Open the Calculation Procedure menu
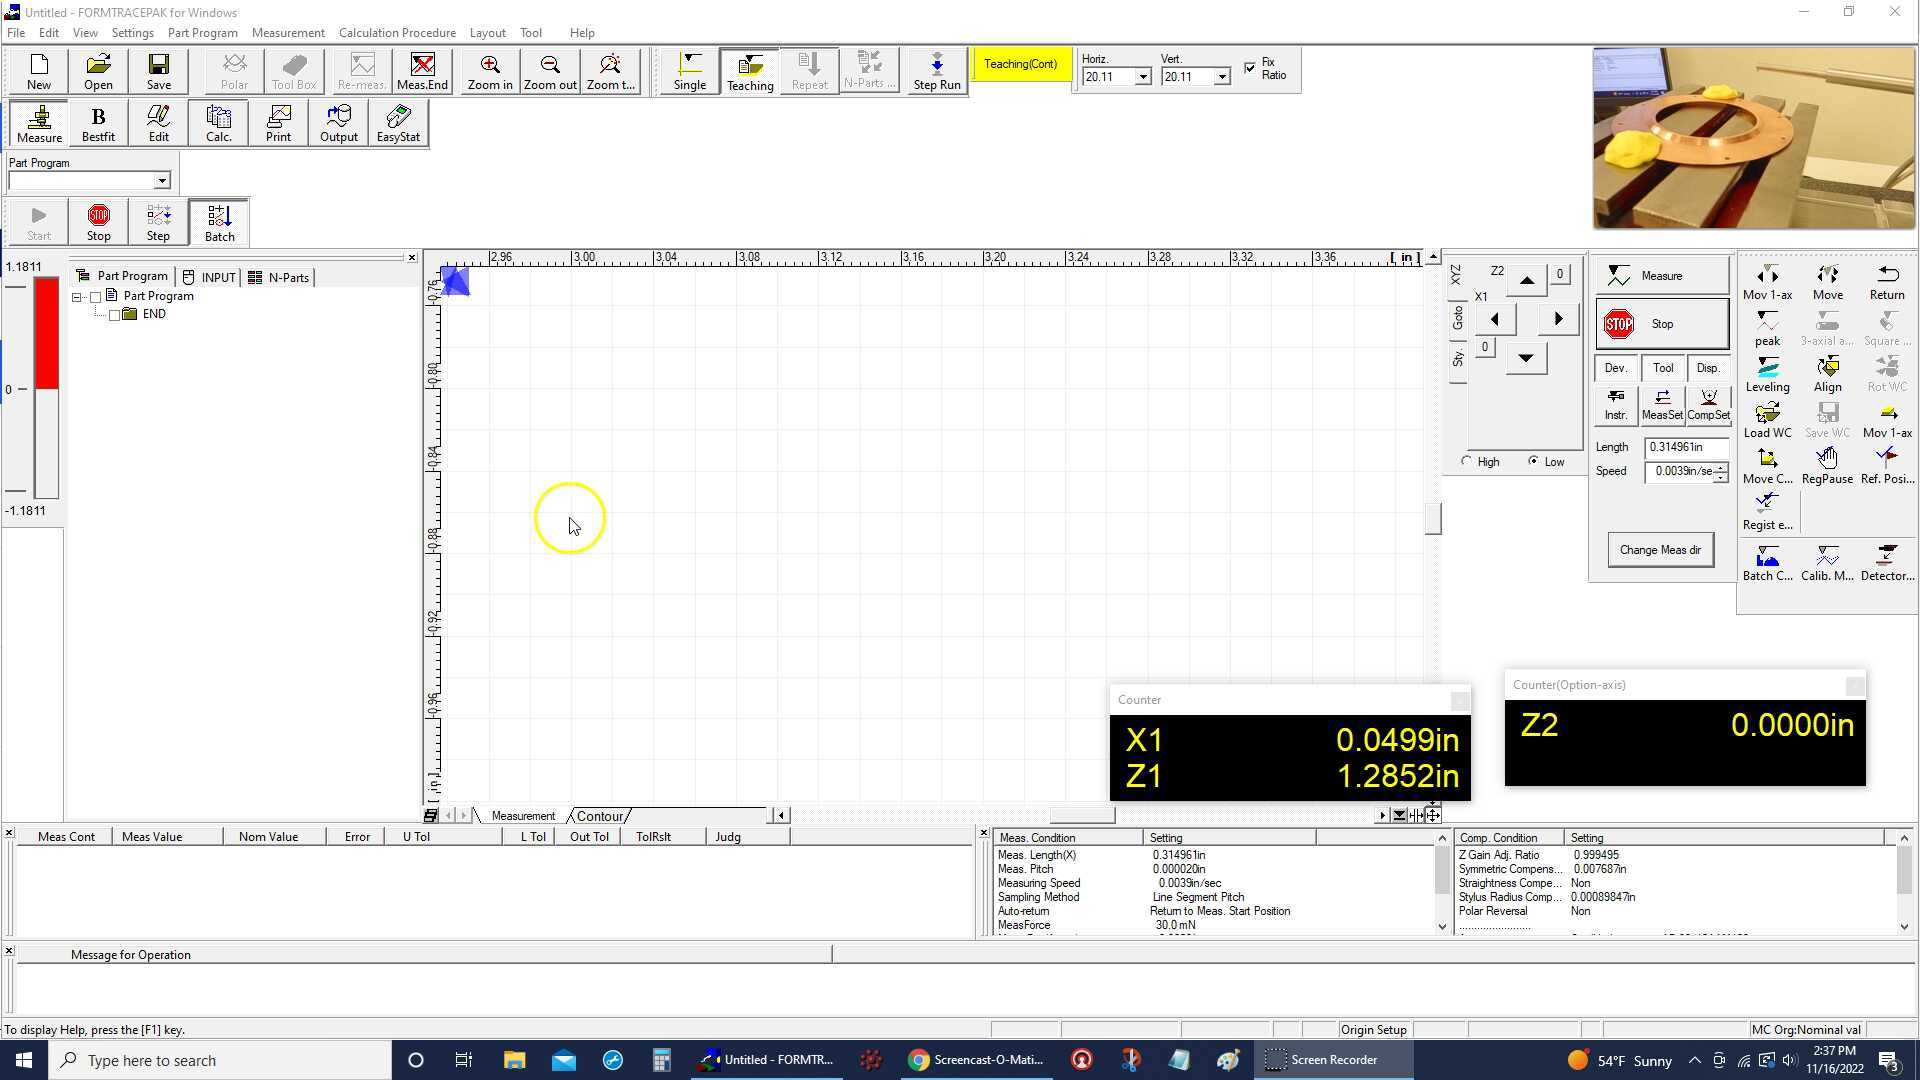 click(x=397, y=33)
